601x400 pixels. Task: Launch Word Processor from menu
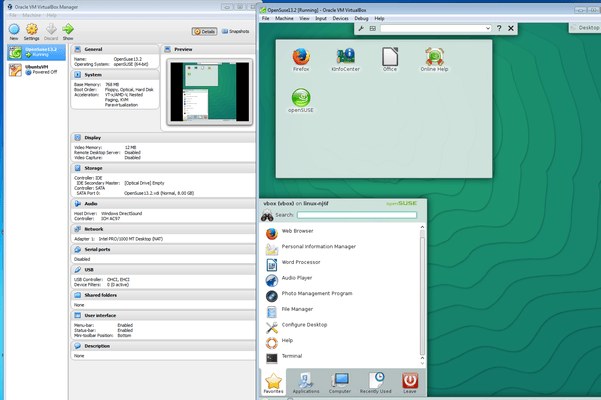(x=341, y=263)
